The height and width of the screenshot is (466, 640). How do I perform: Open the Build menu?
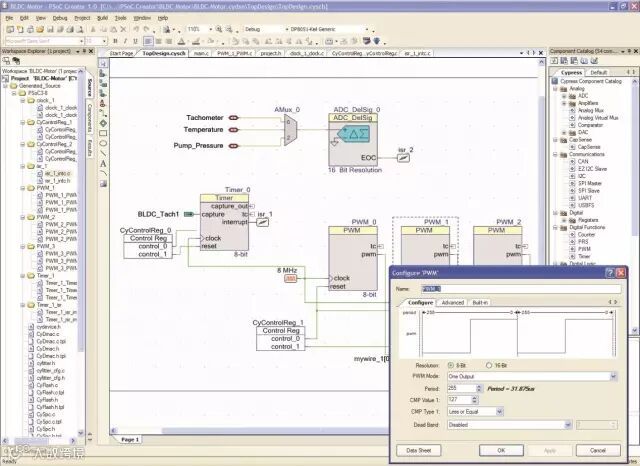click(102, 18)
